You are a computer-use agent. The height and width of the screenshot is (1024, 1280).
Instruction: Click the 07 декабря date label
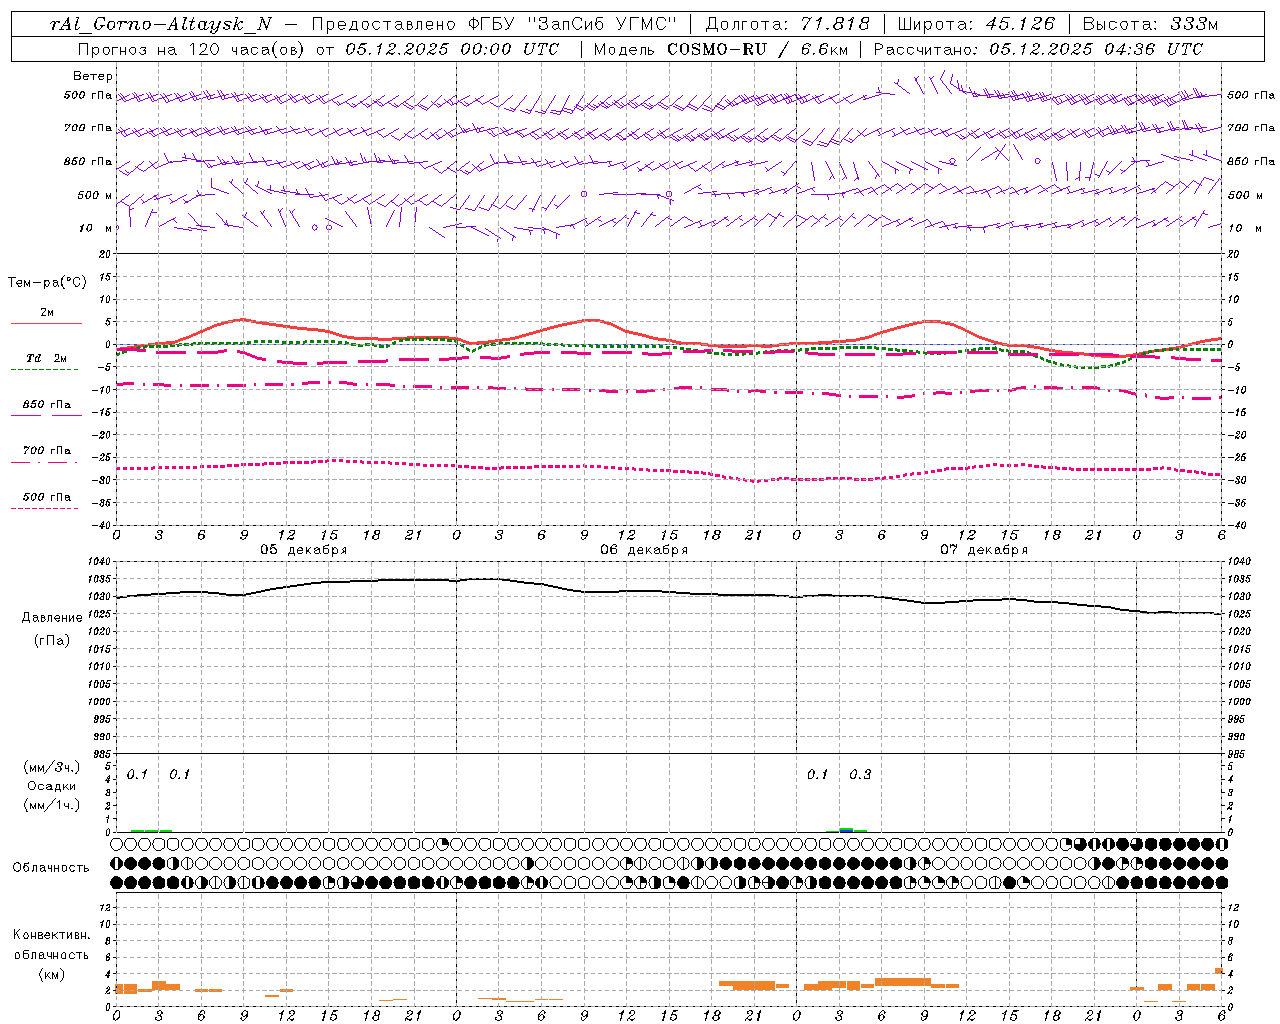pos(984,550)
